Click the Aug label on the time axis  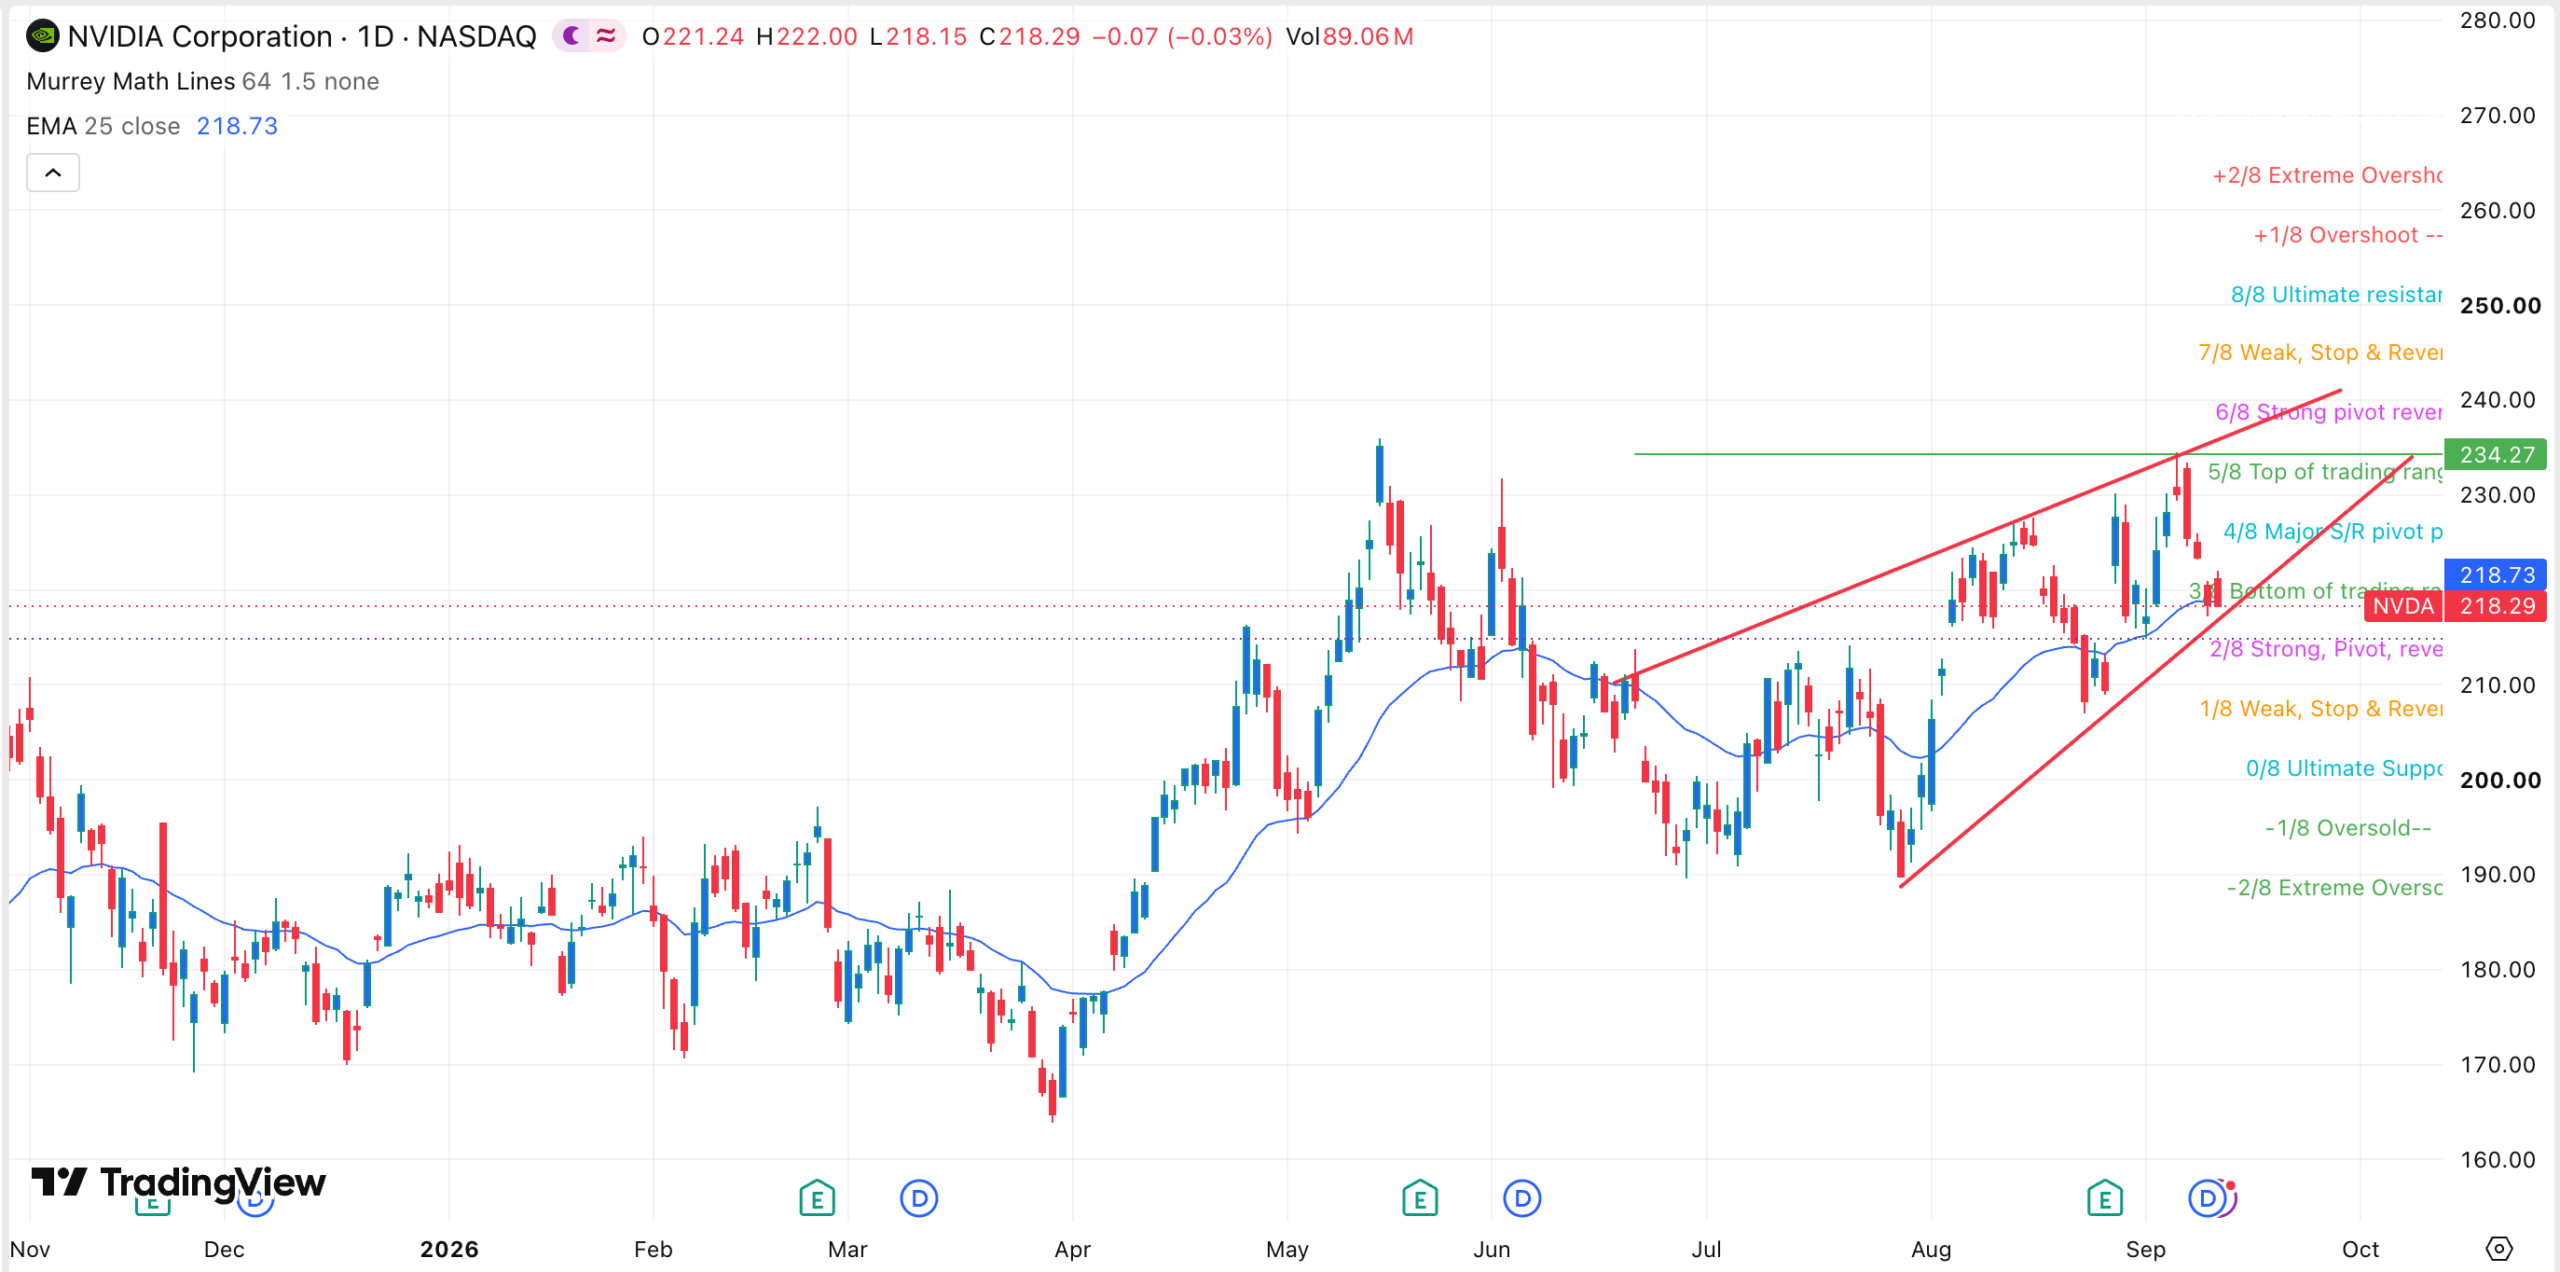tap(1931, 1249)
